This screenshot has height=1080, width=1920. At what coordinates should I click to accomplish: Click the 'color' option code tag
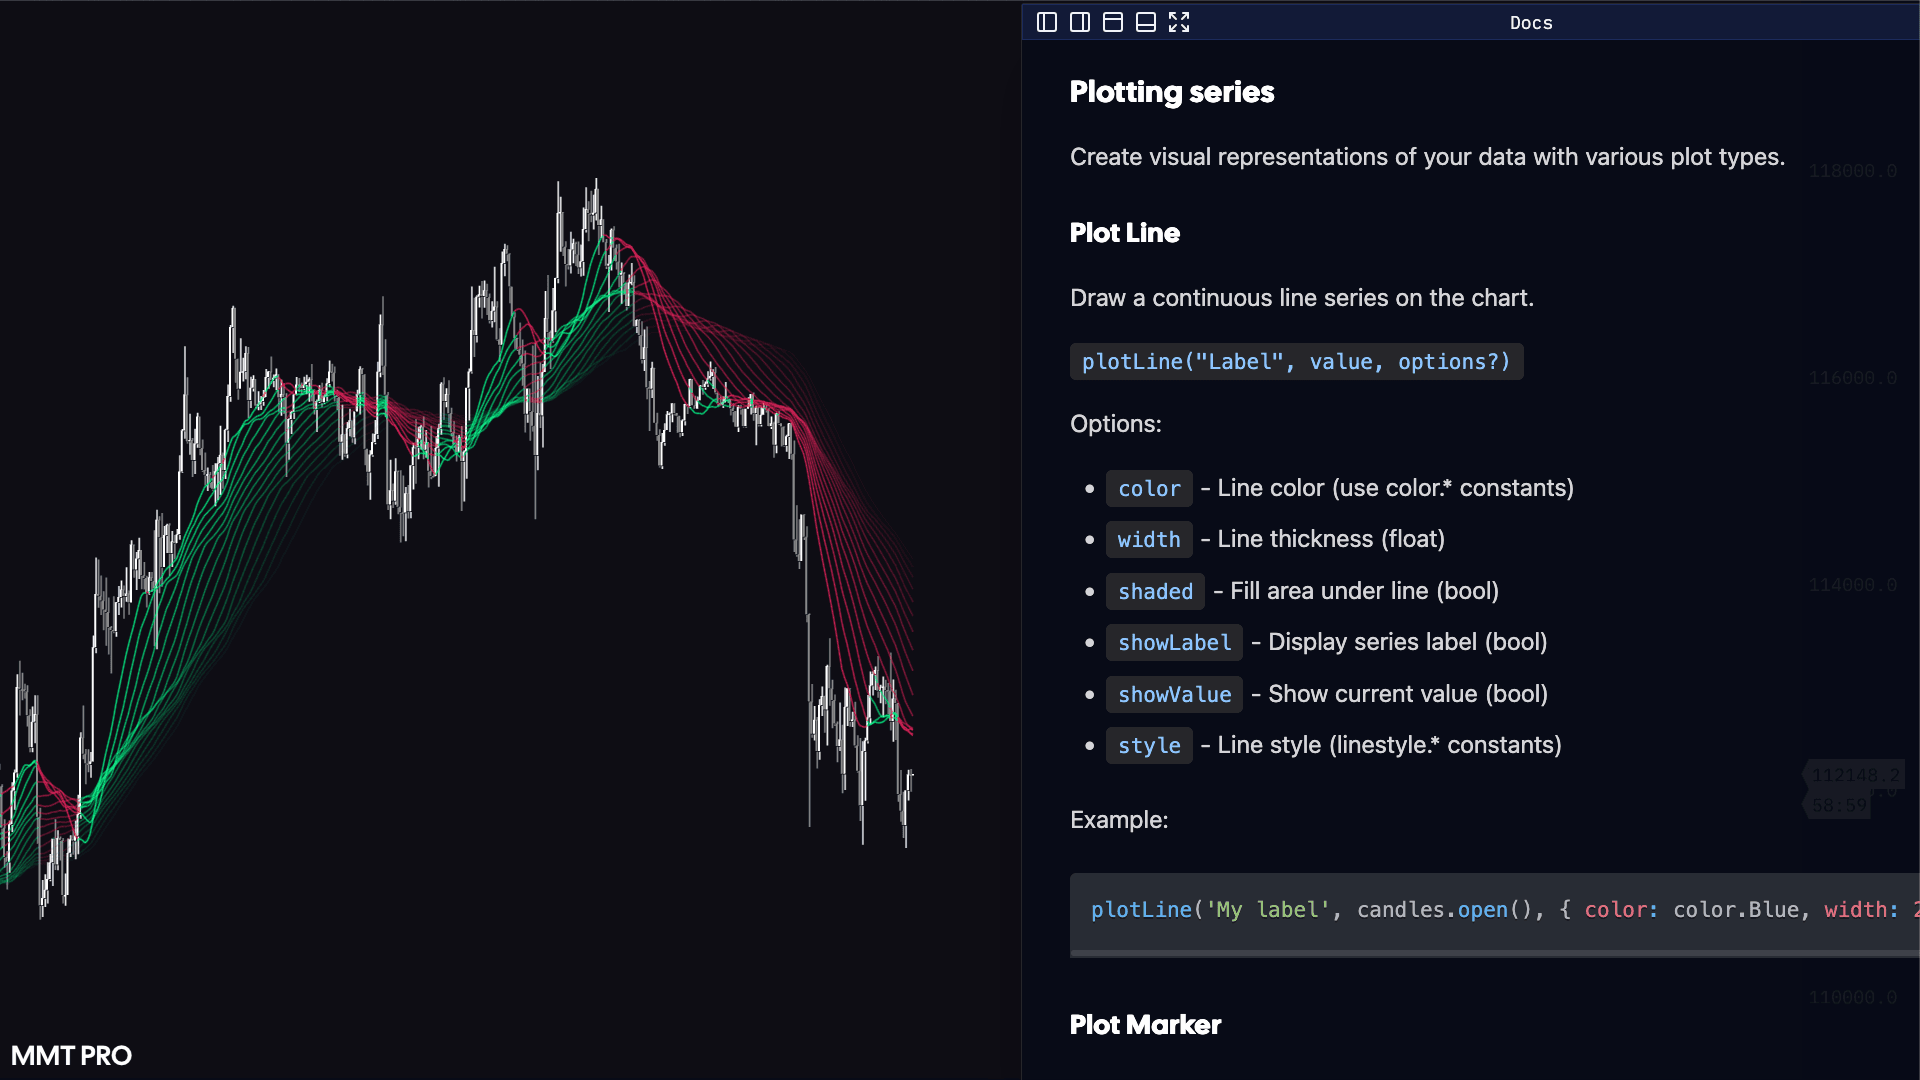(x=1148, y=489)
